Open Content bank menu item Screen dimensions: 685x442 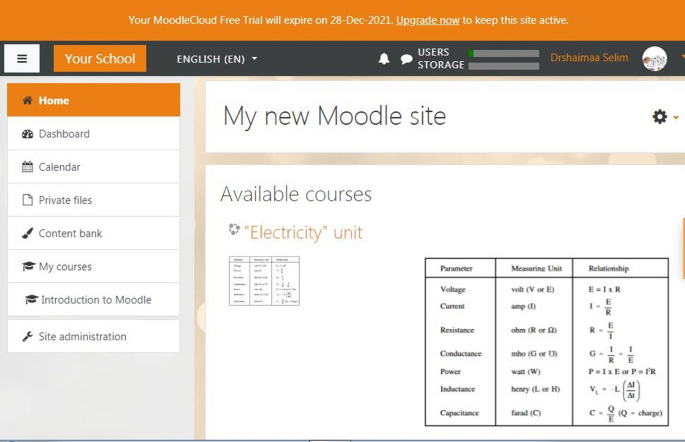coord(93,233)
